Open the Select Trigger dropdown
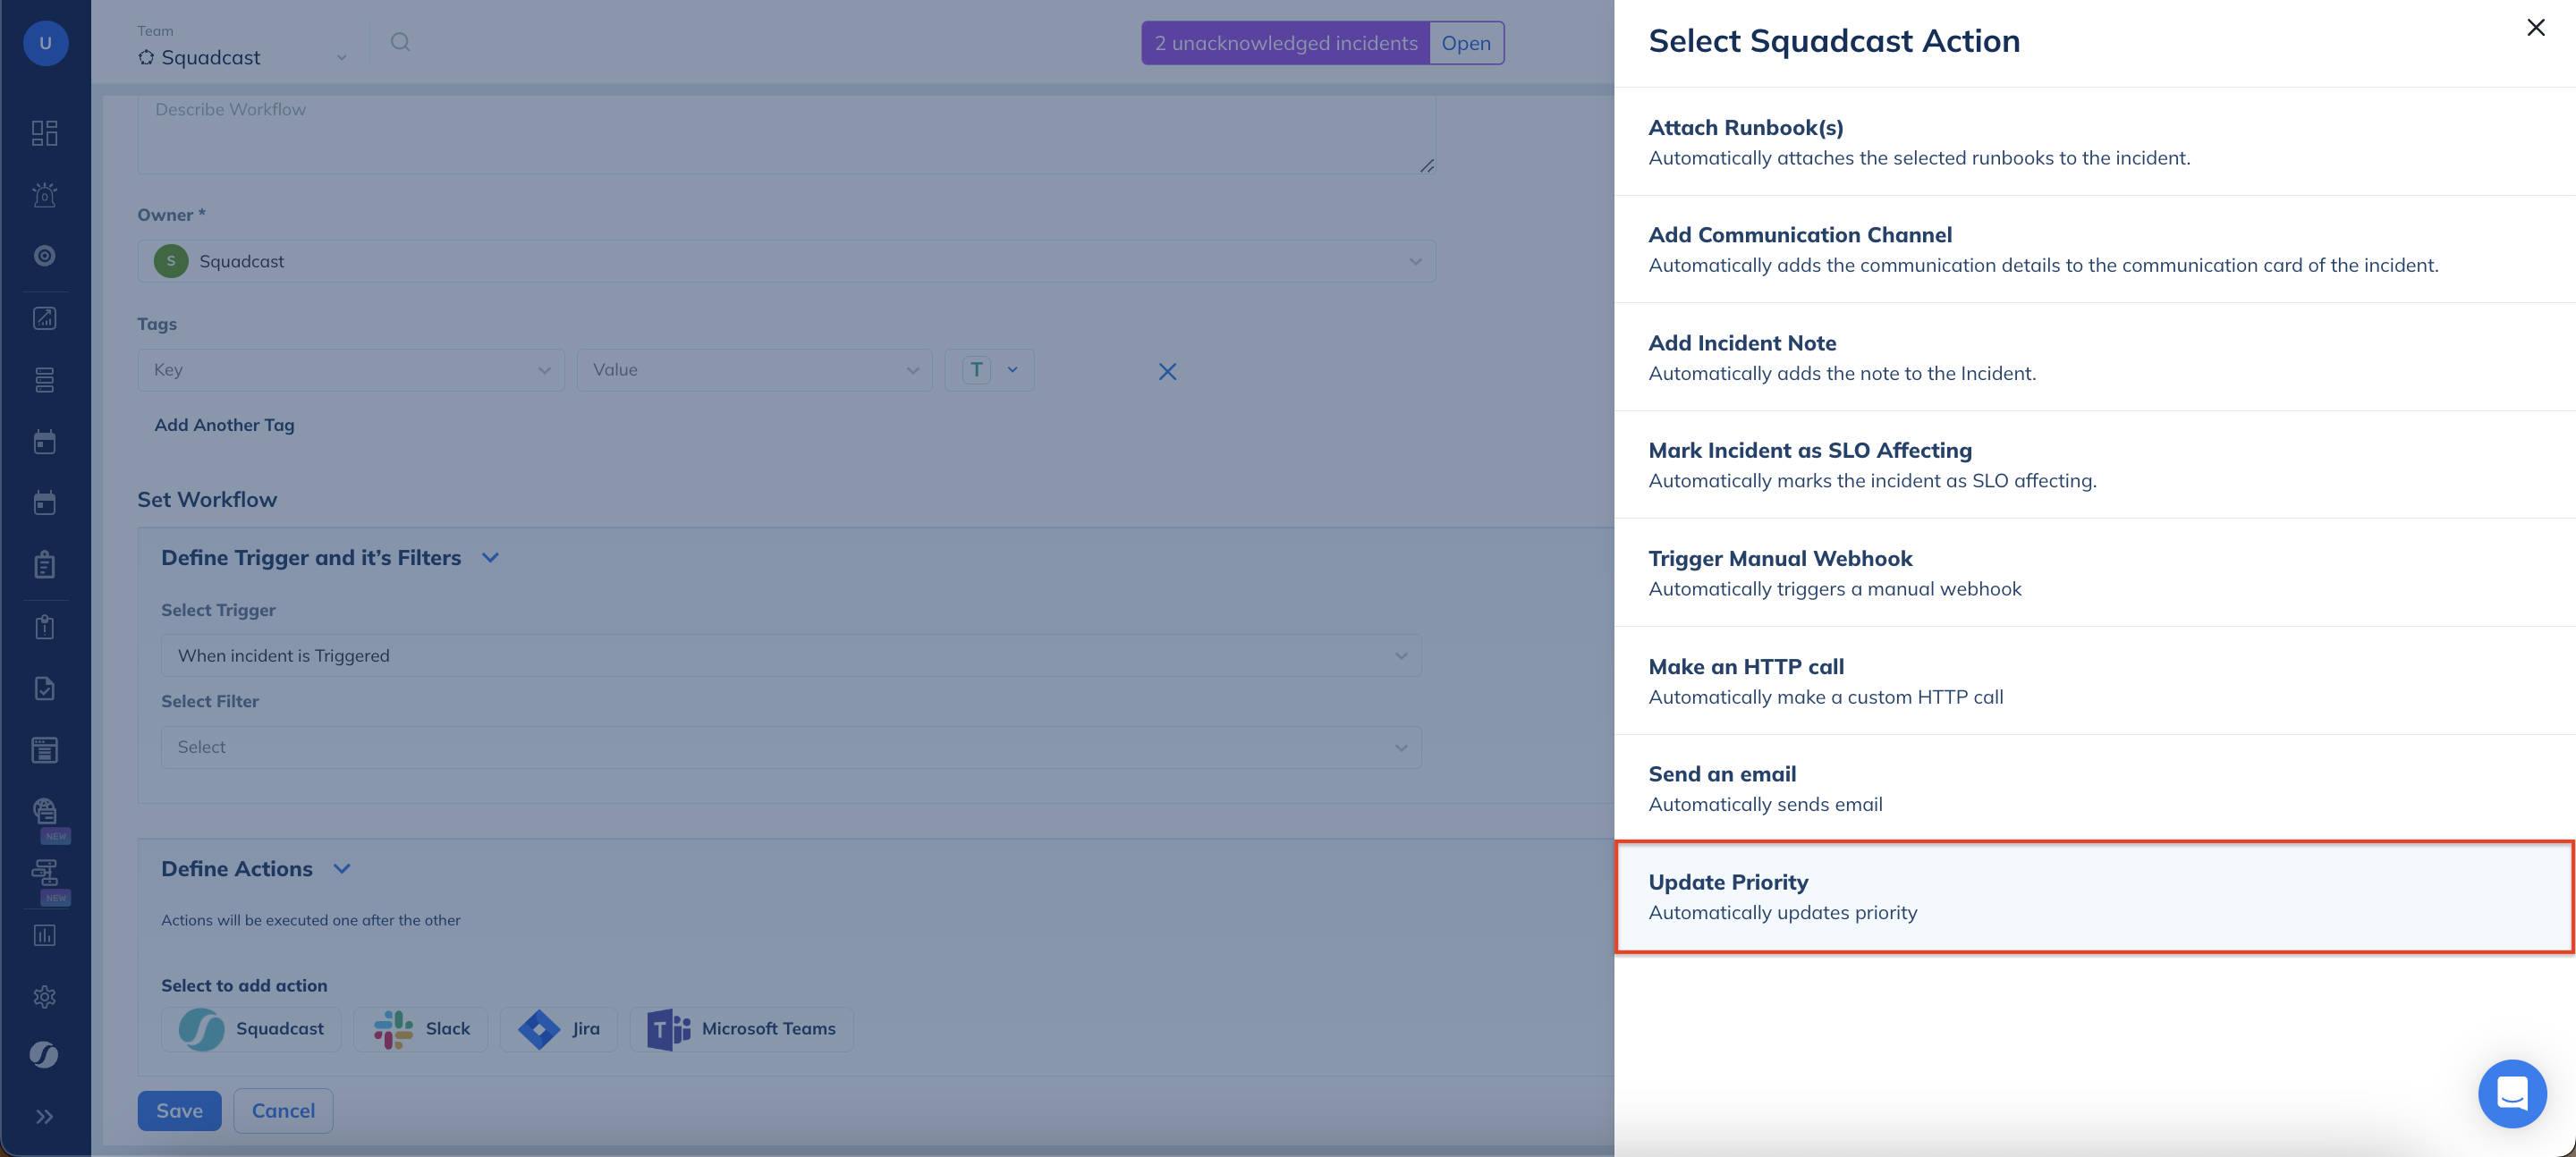The width and height of the screenshot is (2576, 1157). tap(790, 656)
